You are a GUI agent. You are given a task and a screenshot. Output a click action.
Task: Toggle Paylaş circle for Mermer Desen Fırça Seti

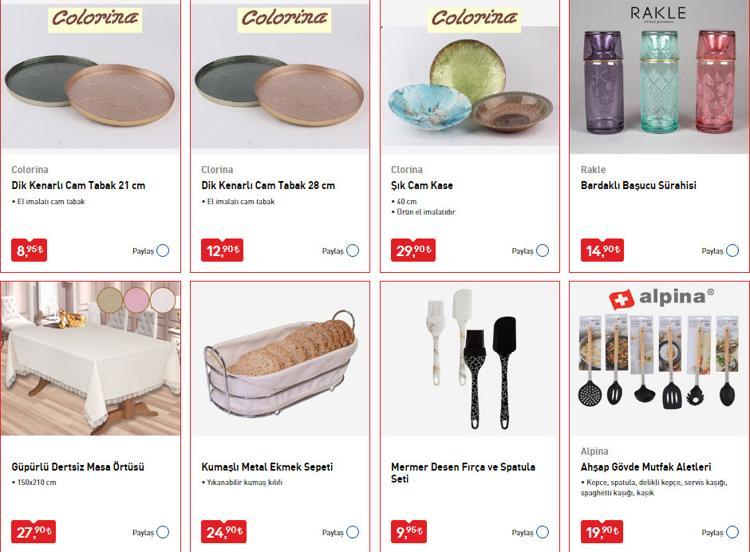click(542, 532)
